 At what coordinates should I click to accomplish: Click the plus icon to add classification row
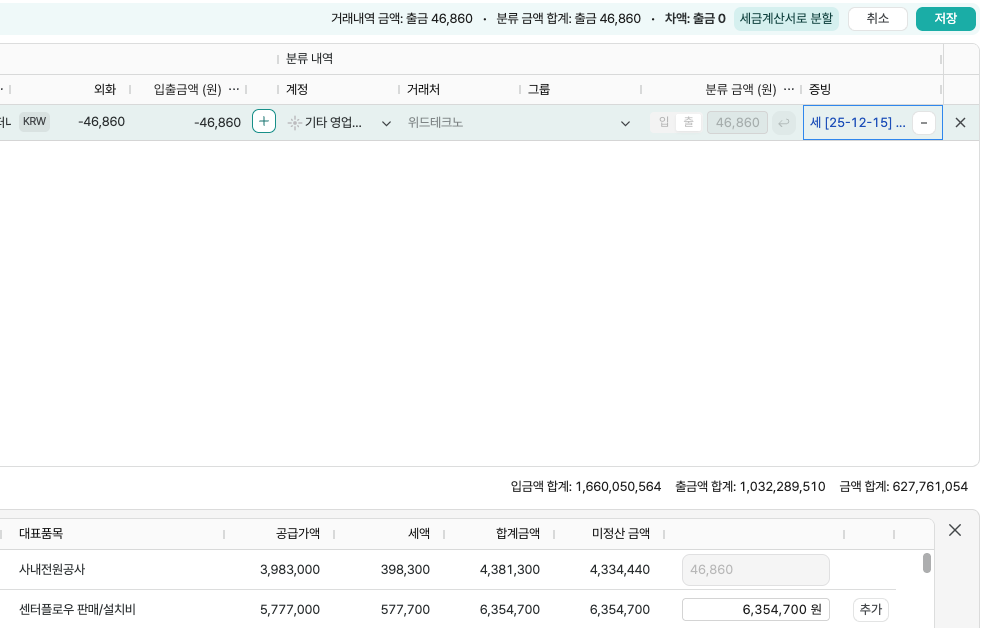click(x=264, y=122)
